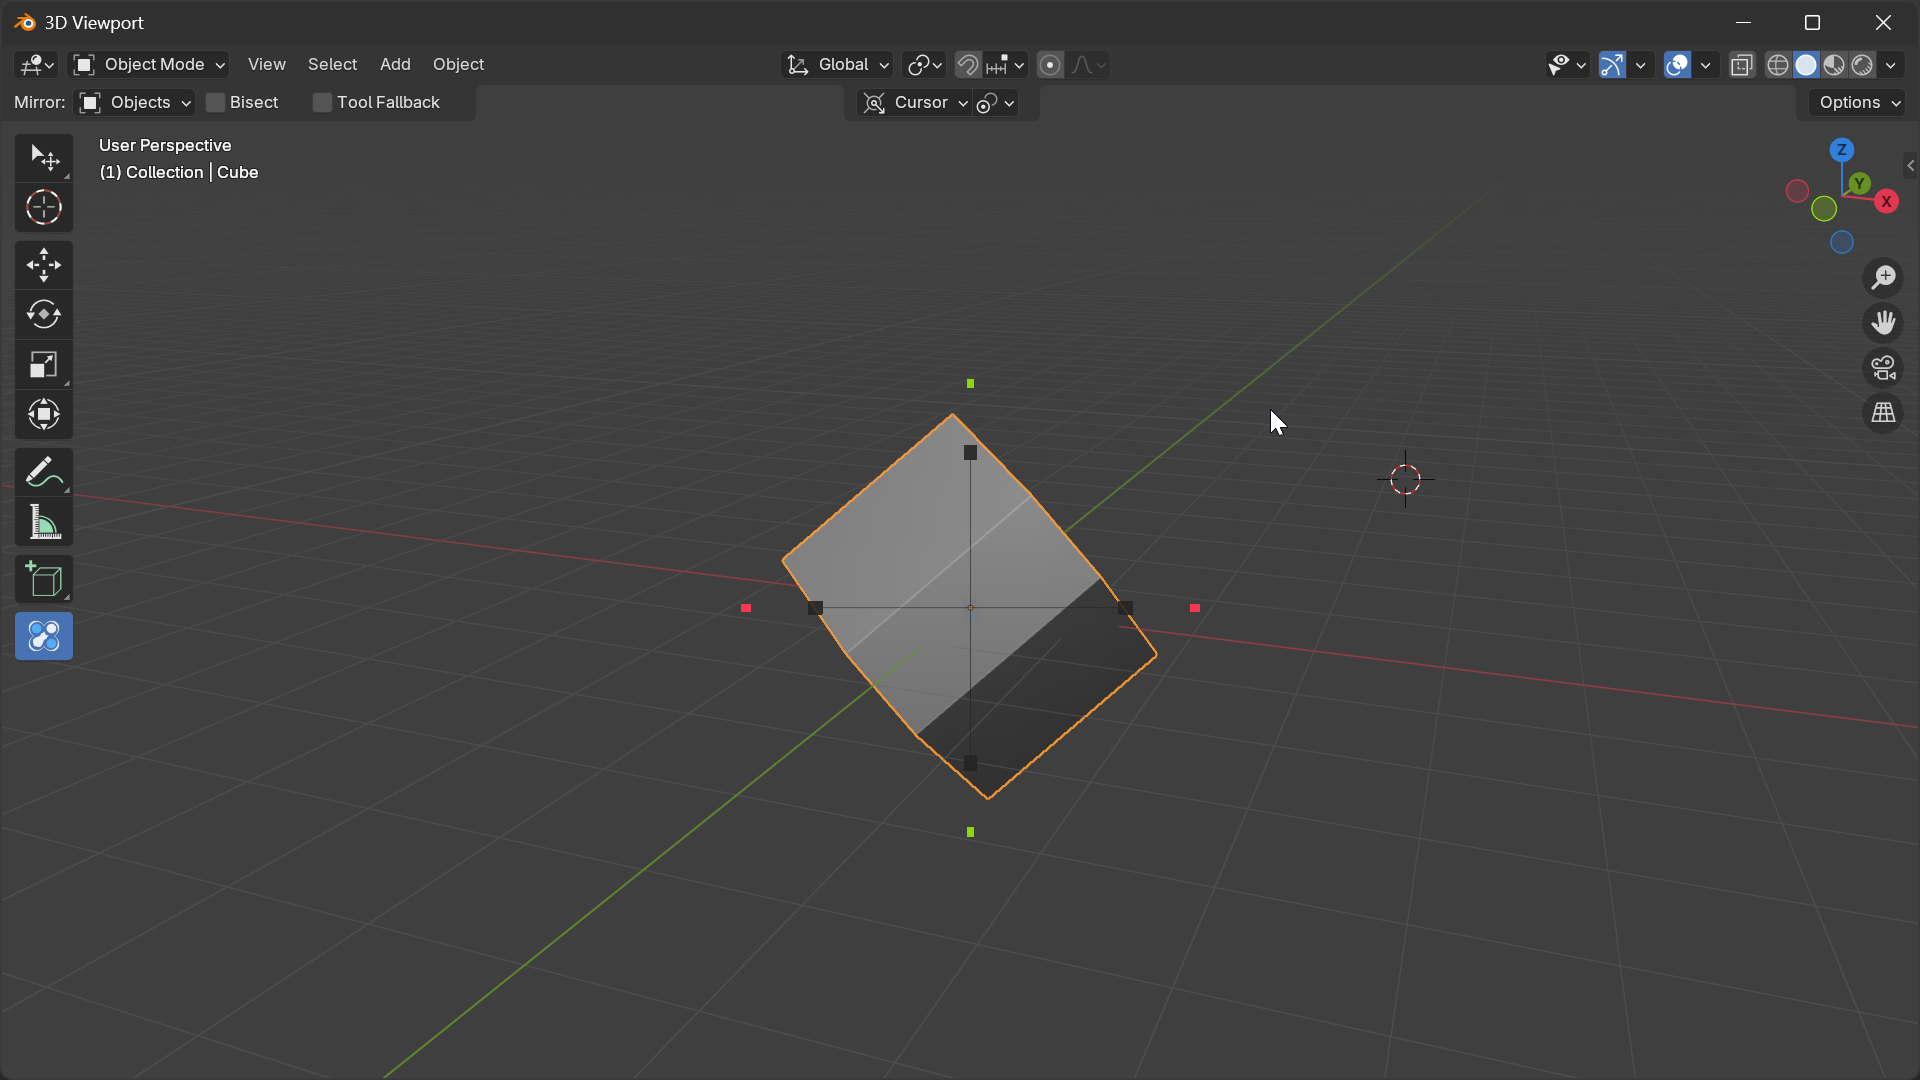
Task: Click the Options button
Action: (1855, 102)
